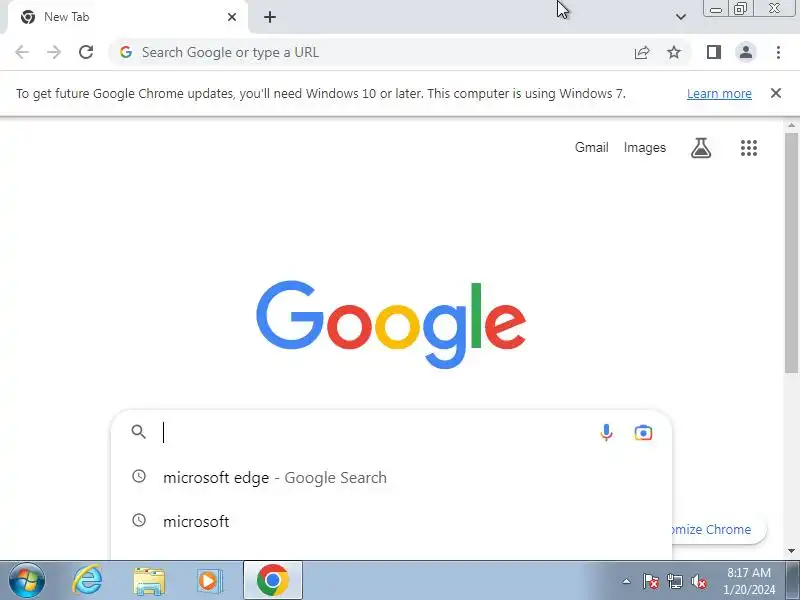Click the reload page icon
Image resolution: width=800 pixels, height=600 pixels.
click(x=86, y=52)
